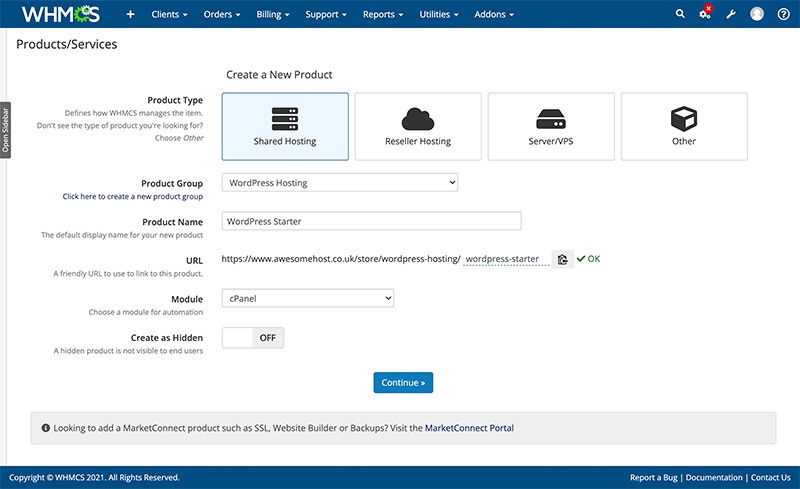Toggle the Create as Hidden switch

(253, 338)
